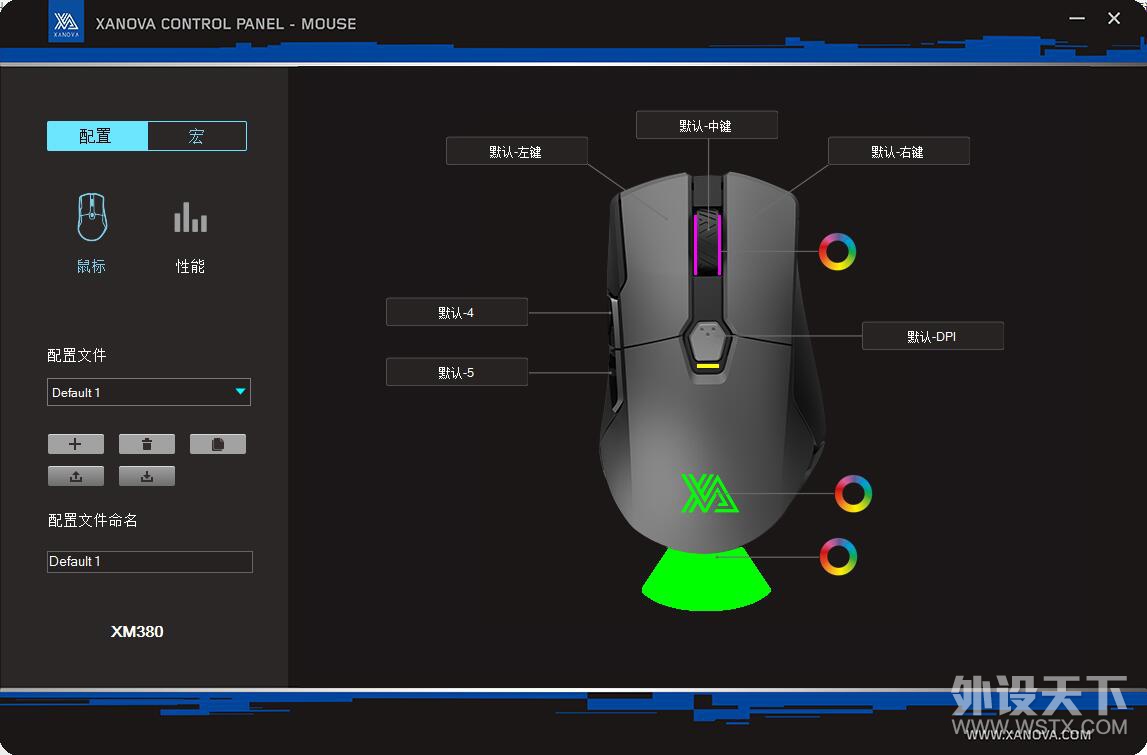Assign function to 默认-左键 button

(x=516, y=151)
